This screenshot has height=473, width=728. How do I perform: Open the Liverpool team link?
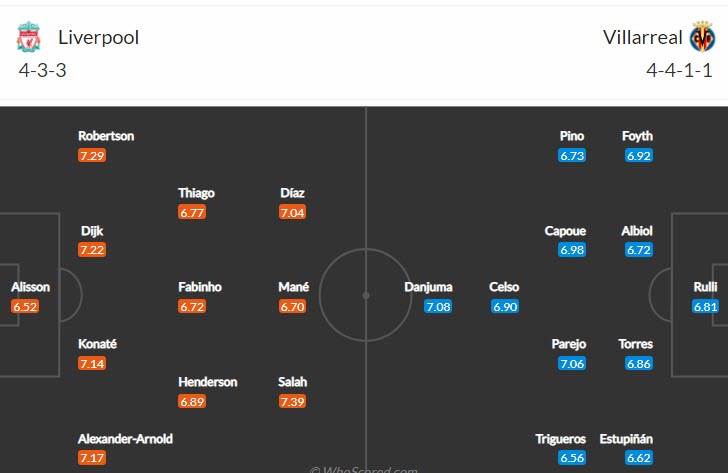point(98,38)
